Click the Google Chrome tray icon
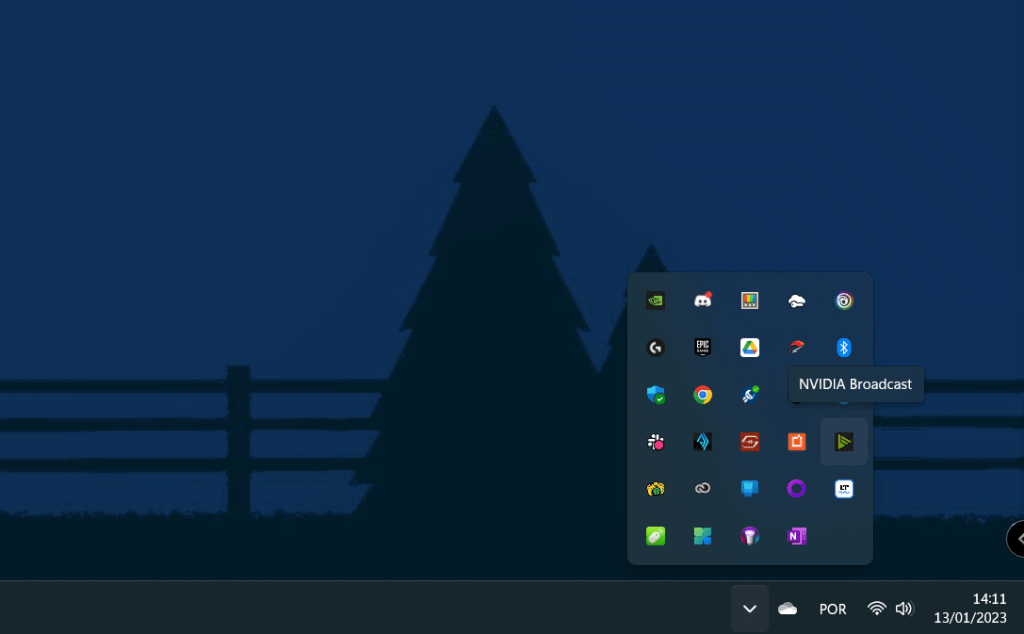The height and width of the screenshot is (634, 1024). [x=703, y=395]
